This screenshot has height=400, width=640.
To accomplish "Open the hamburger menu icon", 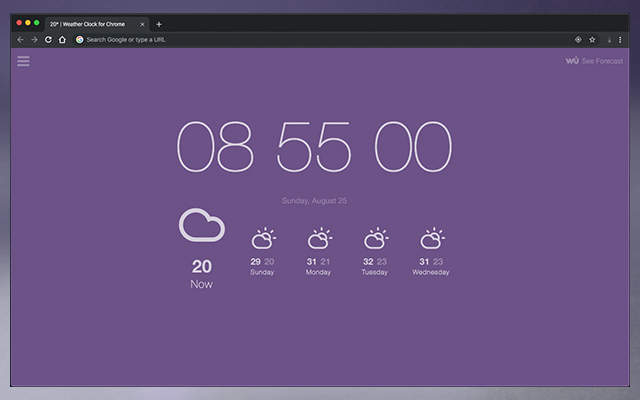I will 23,61.
